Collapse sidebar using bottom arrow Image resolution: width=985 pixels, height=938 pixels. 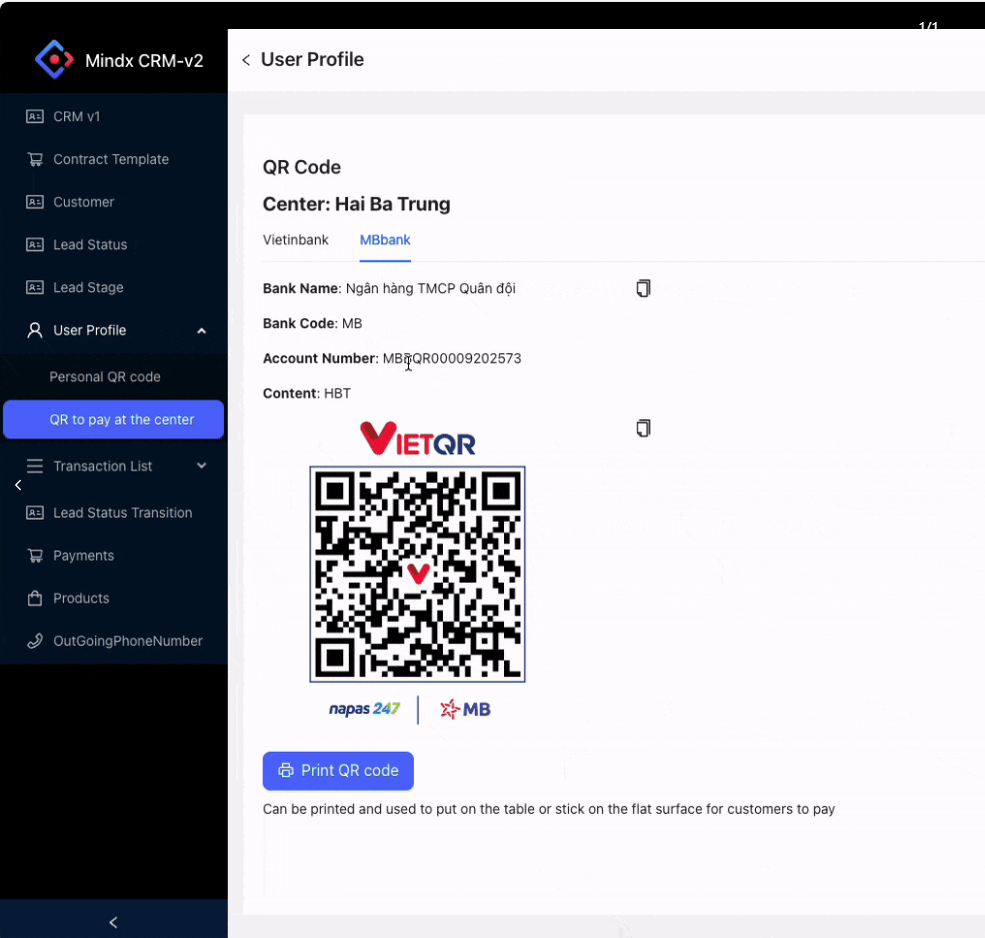(x=113, y=922)
